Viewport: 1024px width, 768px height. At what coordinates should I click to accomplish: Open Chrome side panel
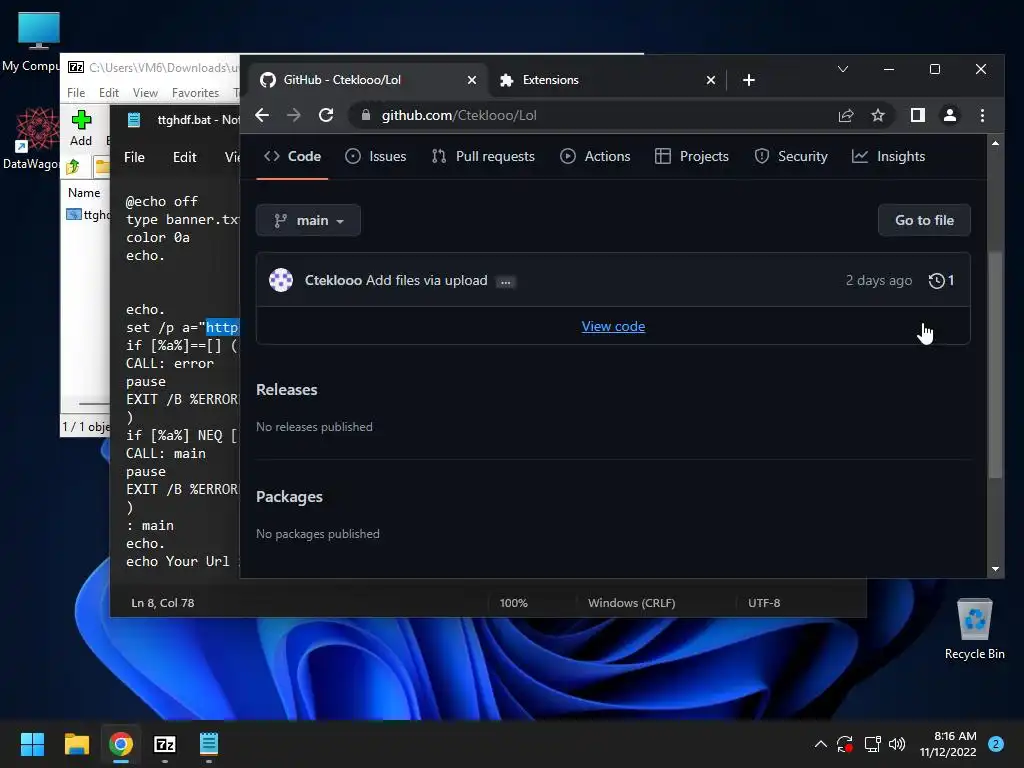coord(918,116)
